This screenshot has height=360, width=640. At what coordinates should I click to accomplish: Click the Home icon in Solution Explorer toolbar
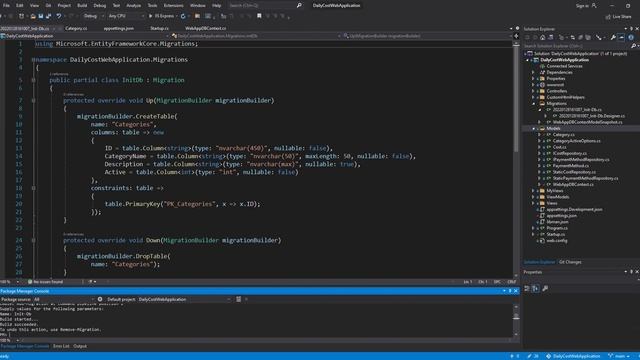coord(542,37)
